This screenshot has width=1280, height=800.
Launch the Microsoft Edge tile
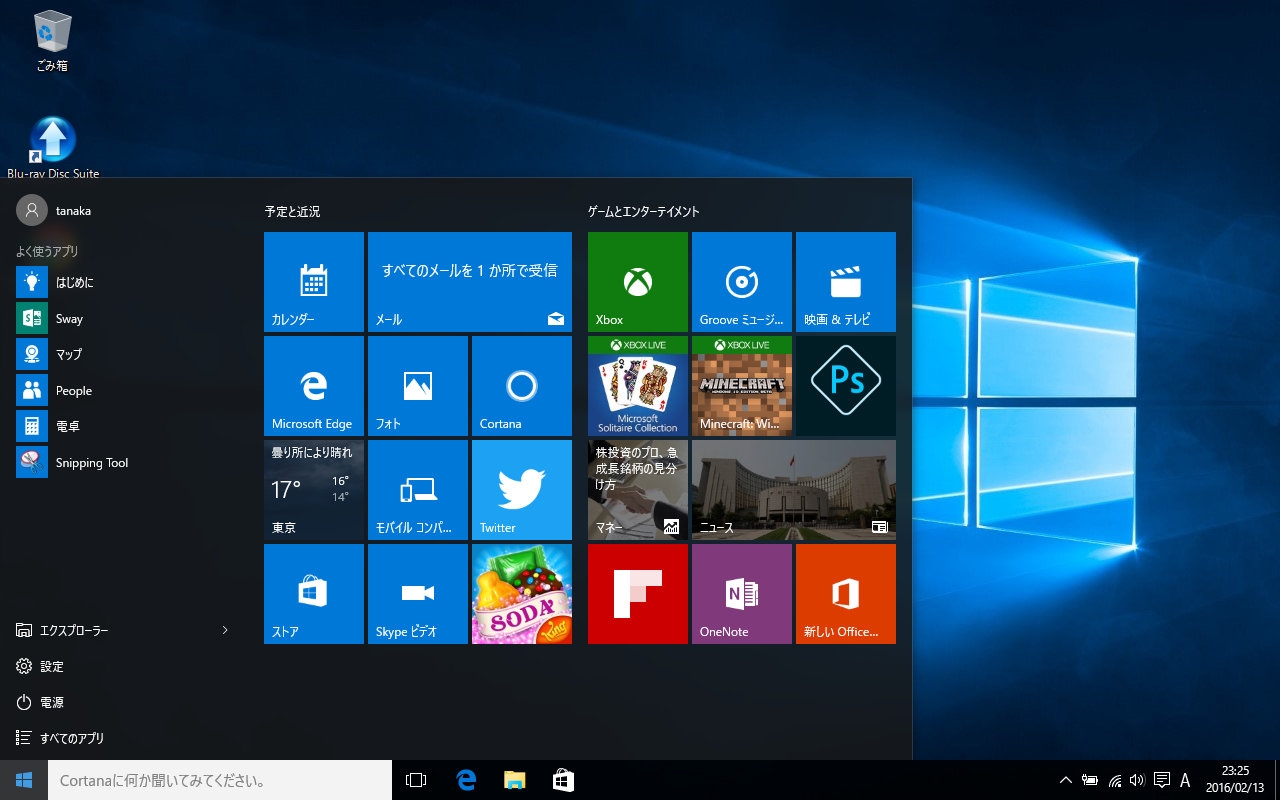click(314, 386)
